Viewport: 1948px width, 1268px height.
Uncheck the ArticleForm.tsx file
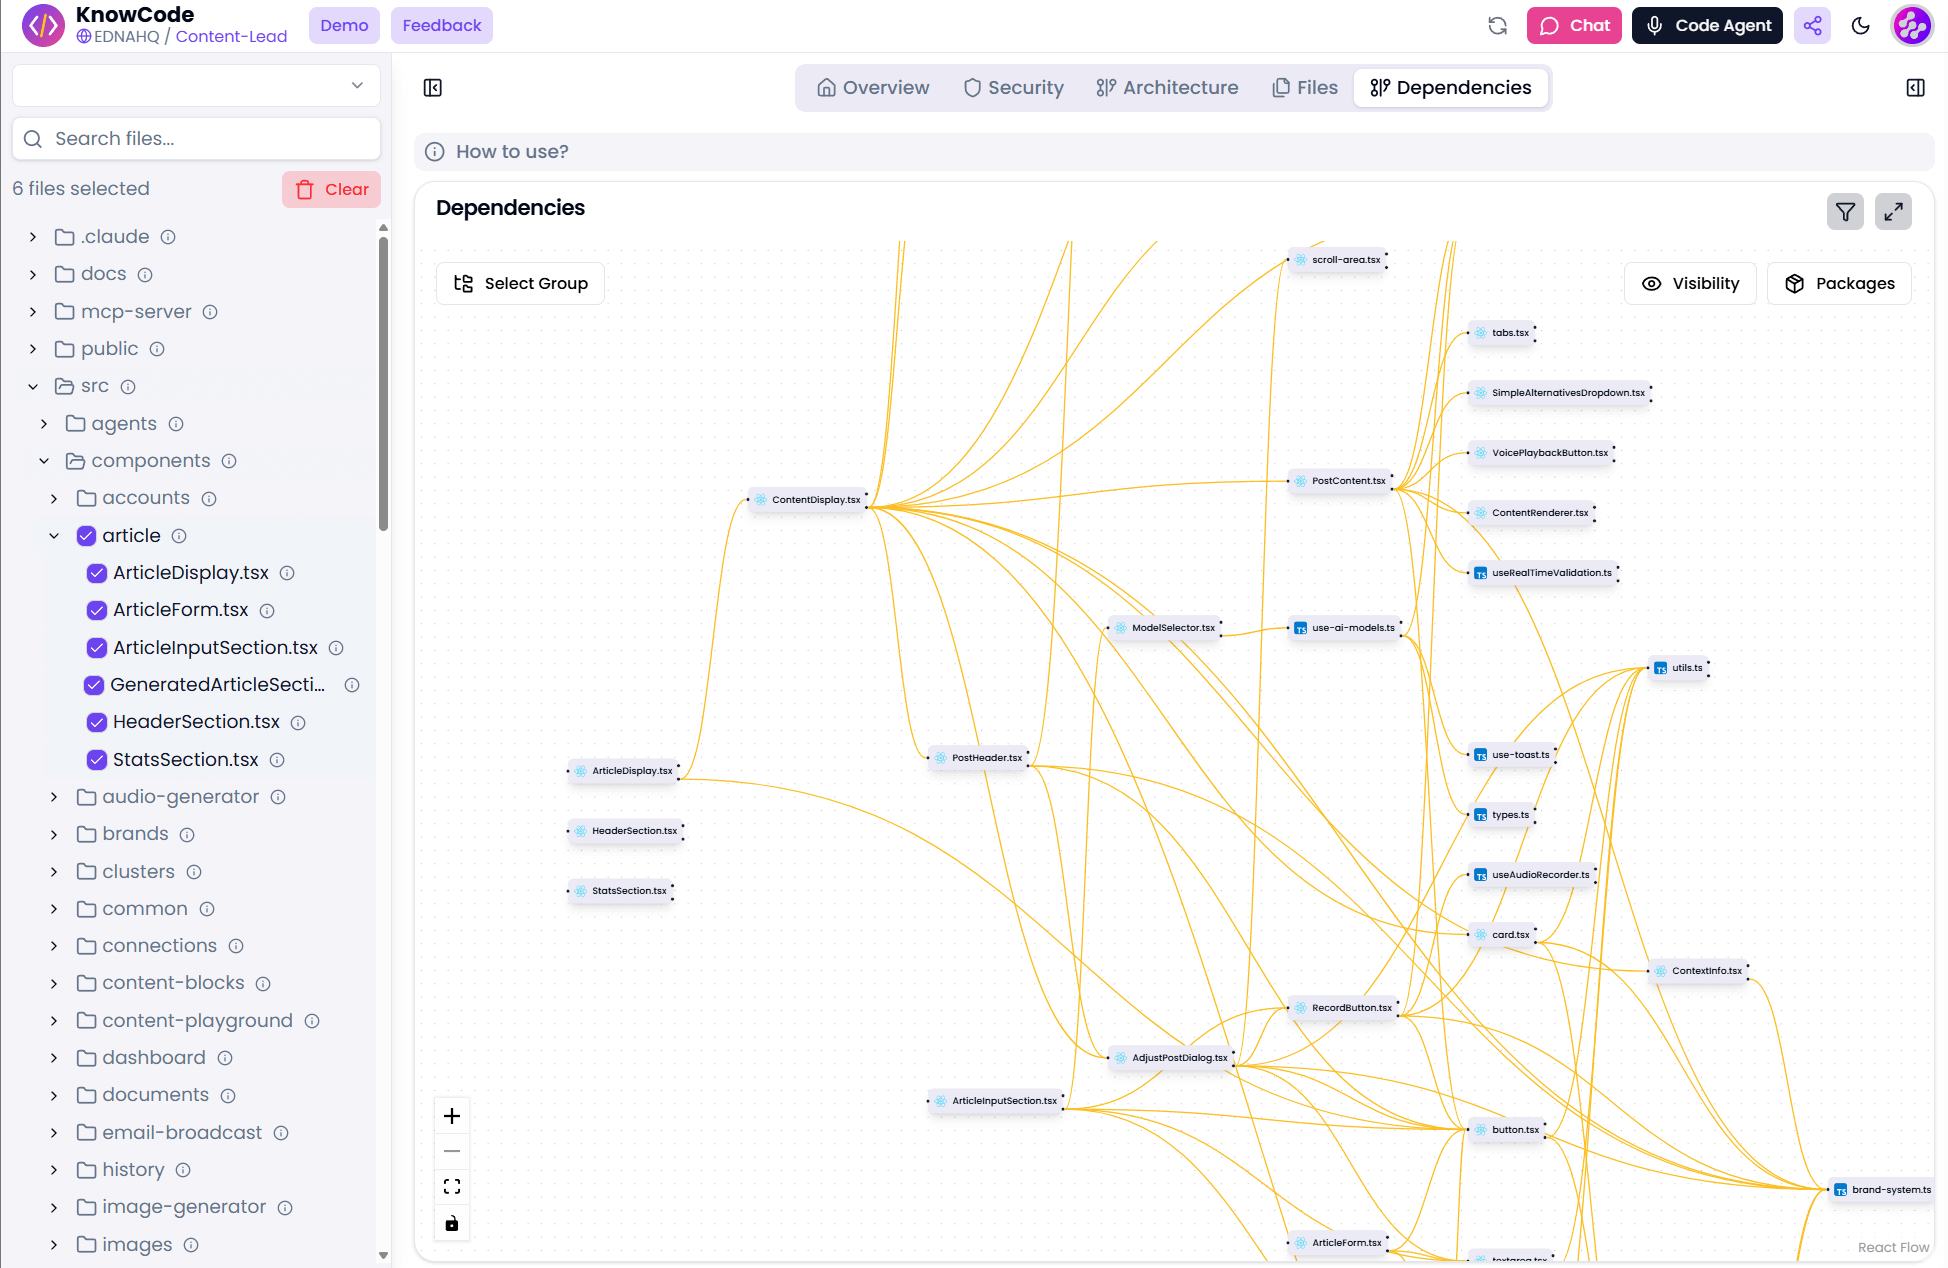(x=96, y=610)
